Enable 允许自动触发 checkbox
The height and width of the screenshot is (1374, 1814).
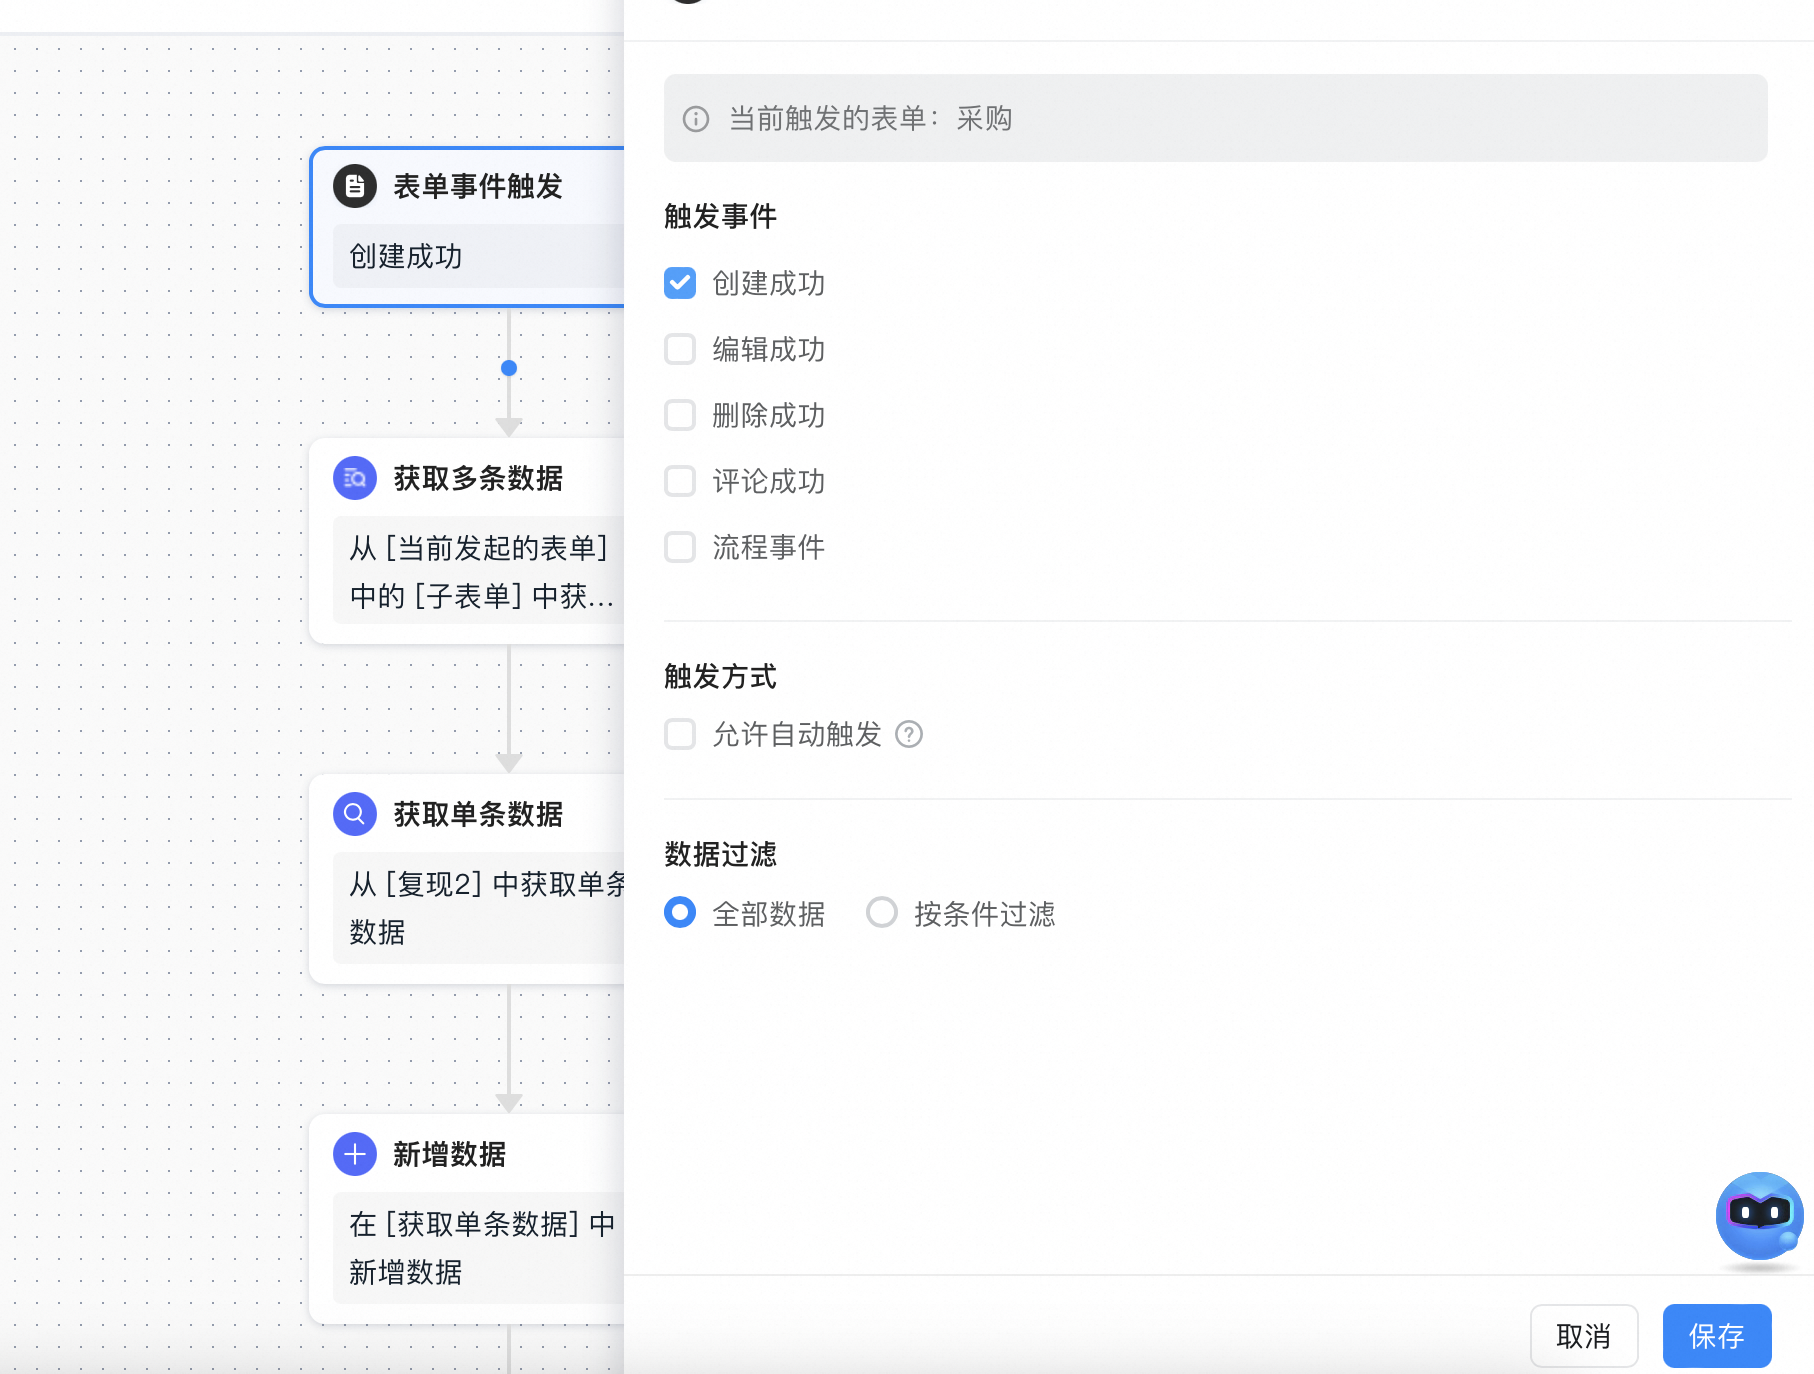click(680, 734)
